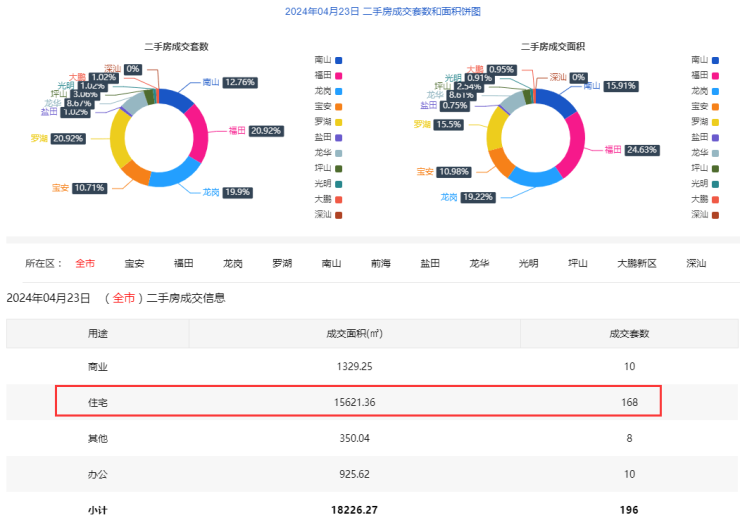Click the 罗湖 district filter link
740x520 pixels.
click(282, 264)
